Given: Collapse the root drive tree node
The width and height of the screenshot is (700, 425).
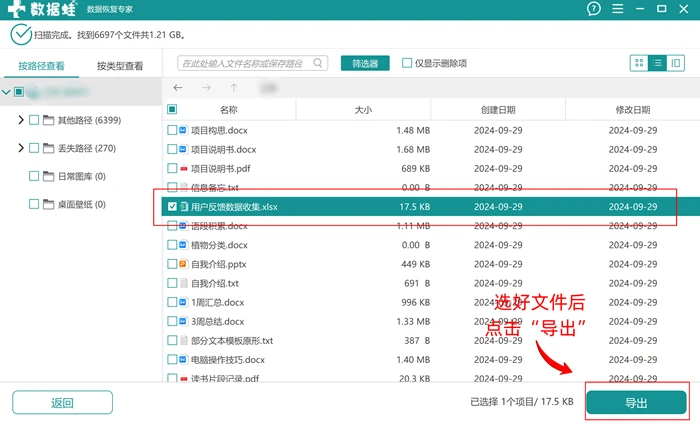Looking at the screenshot, I should tap(6, 92).
